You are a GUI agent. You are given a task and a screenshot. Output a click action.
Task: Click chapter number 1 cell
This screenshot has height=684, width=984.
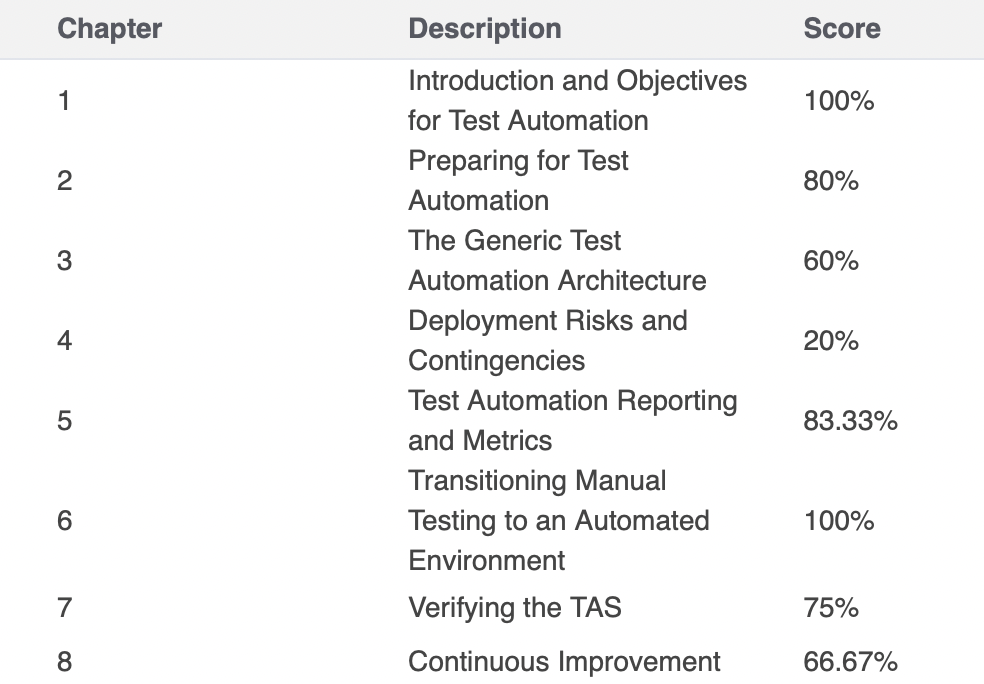[x=64, y=101]
